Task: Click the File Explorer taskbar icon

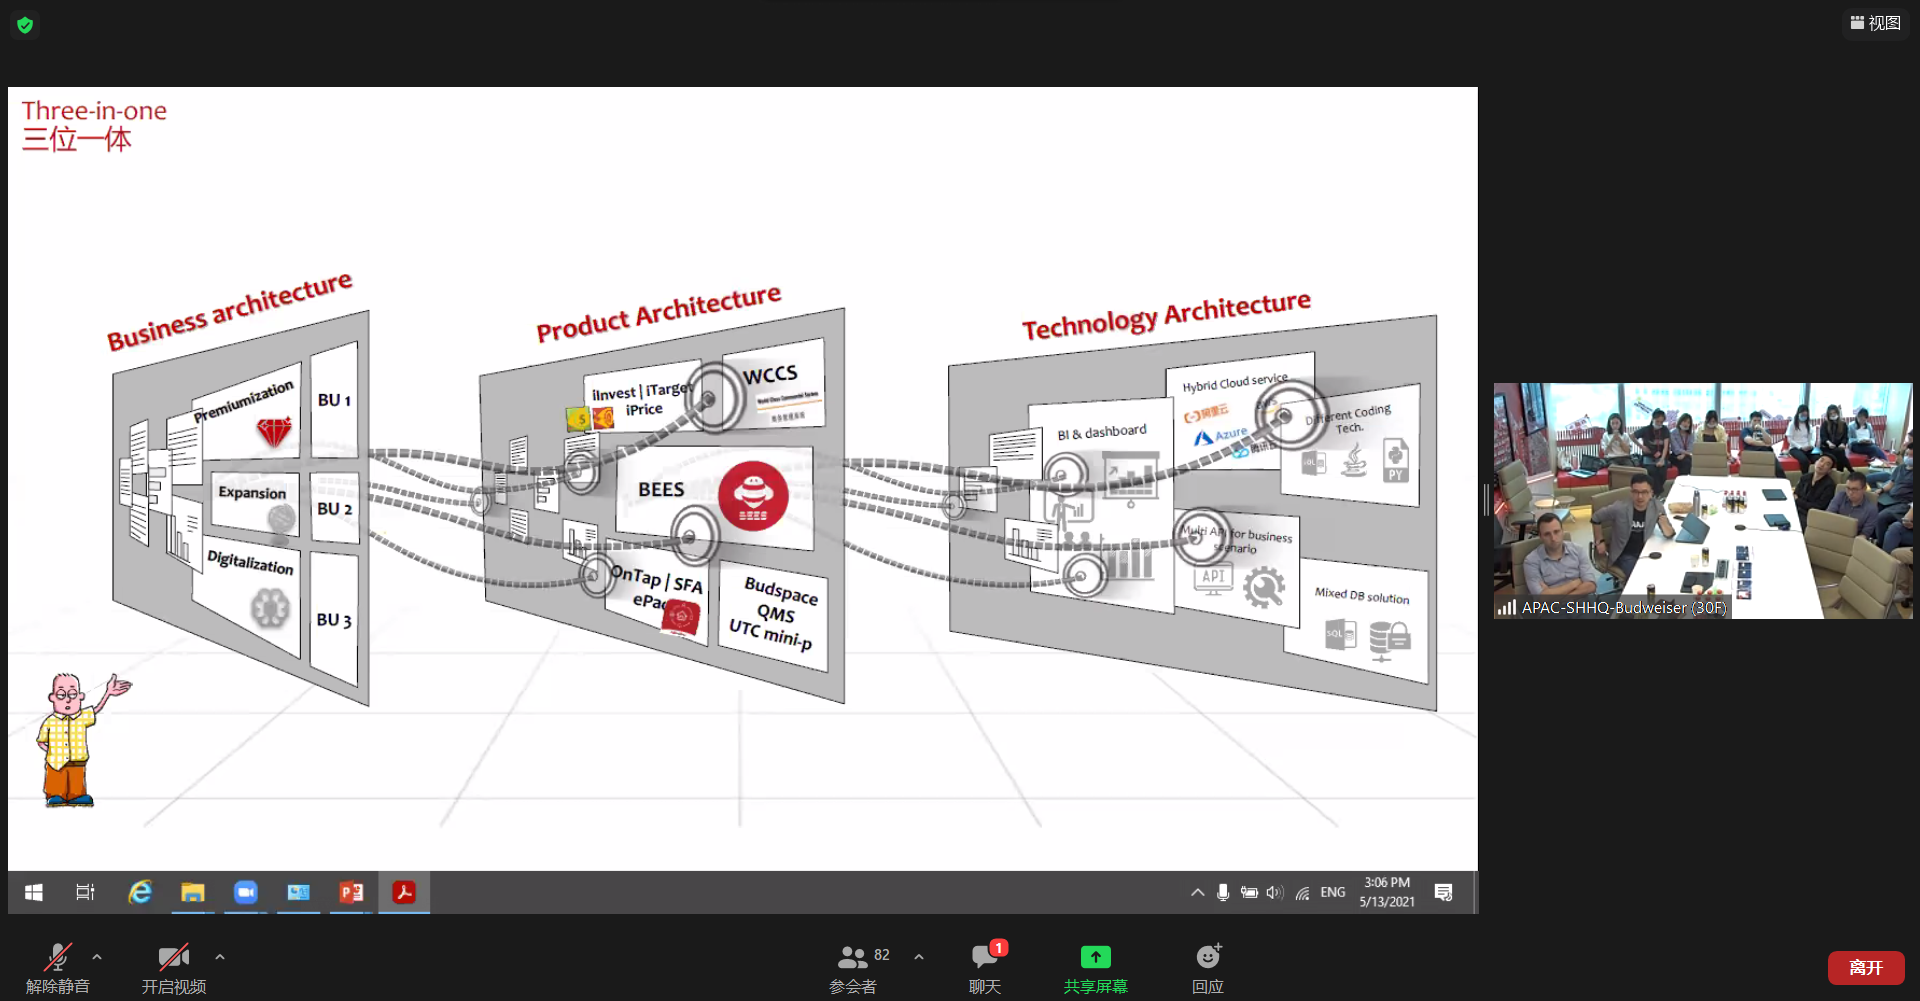Action: [193, 892]
